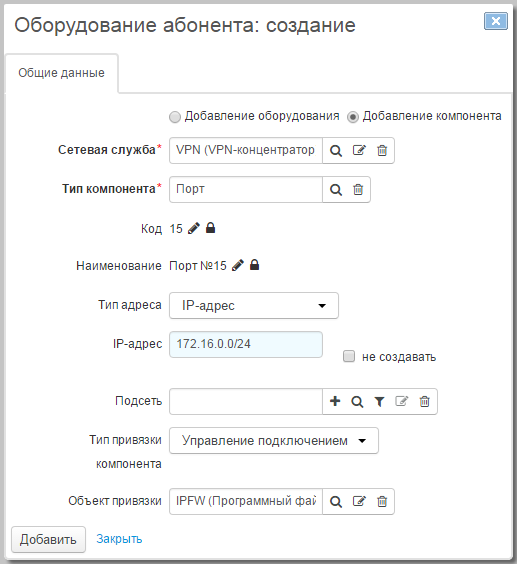Screen dimensions: 517x564
Task: Close the dialog with the X button
Action: point(496,21)
